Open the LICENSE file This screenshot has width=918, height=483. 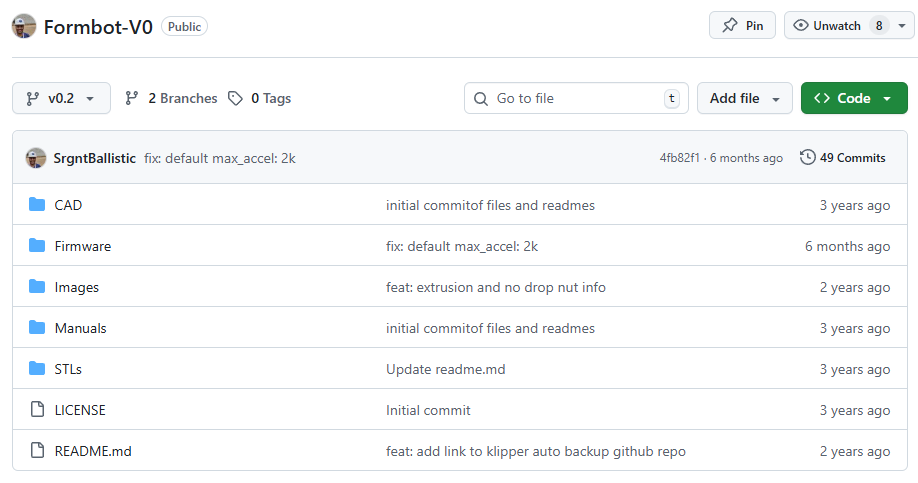[x=80, y=410]
